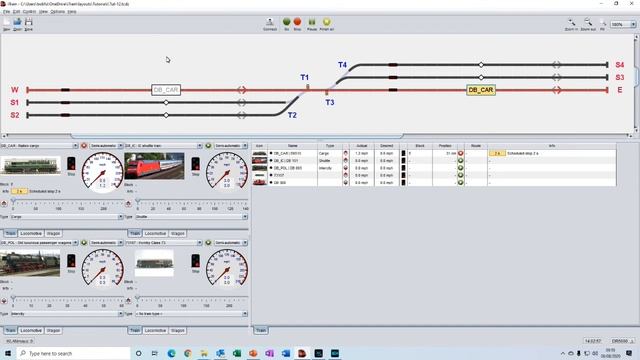
Task: Select DB_CAR row in the train overview table
Action: (x=434, y=153)
